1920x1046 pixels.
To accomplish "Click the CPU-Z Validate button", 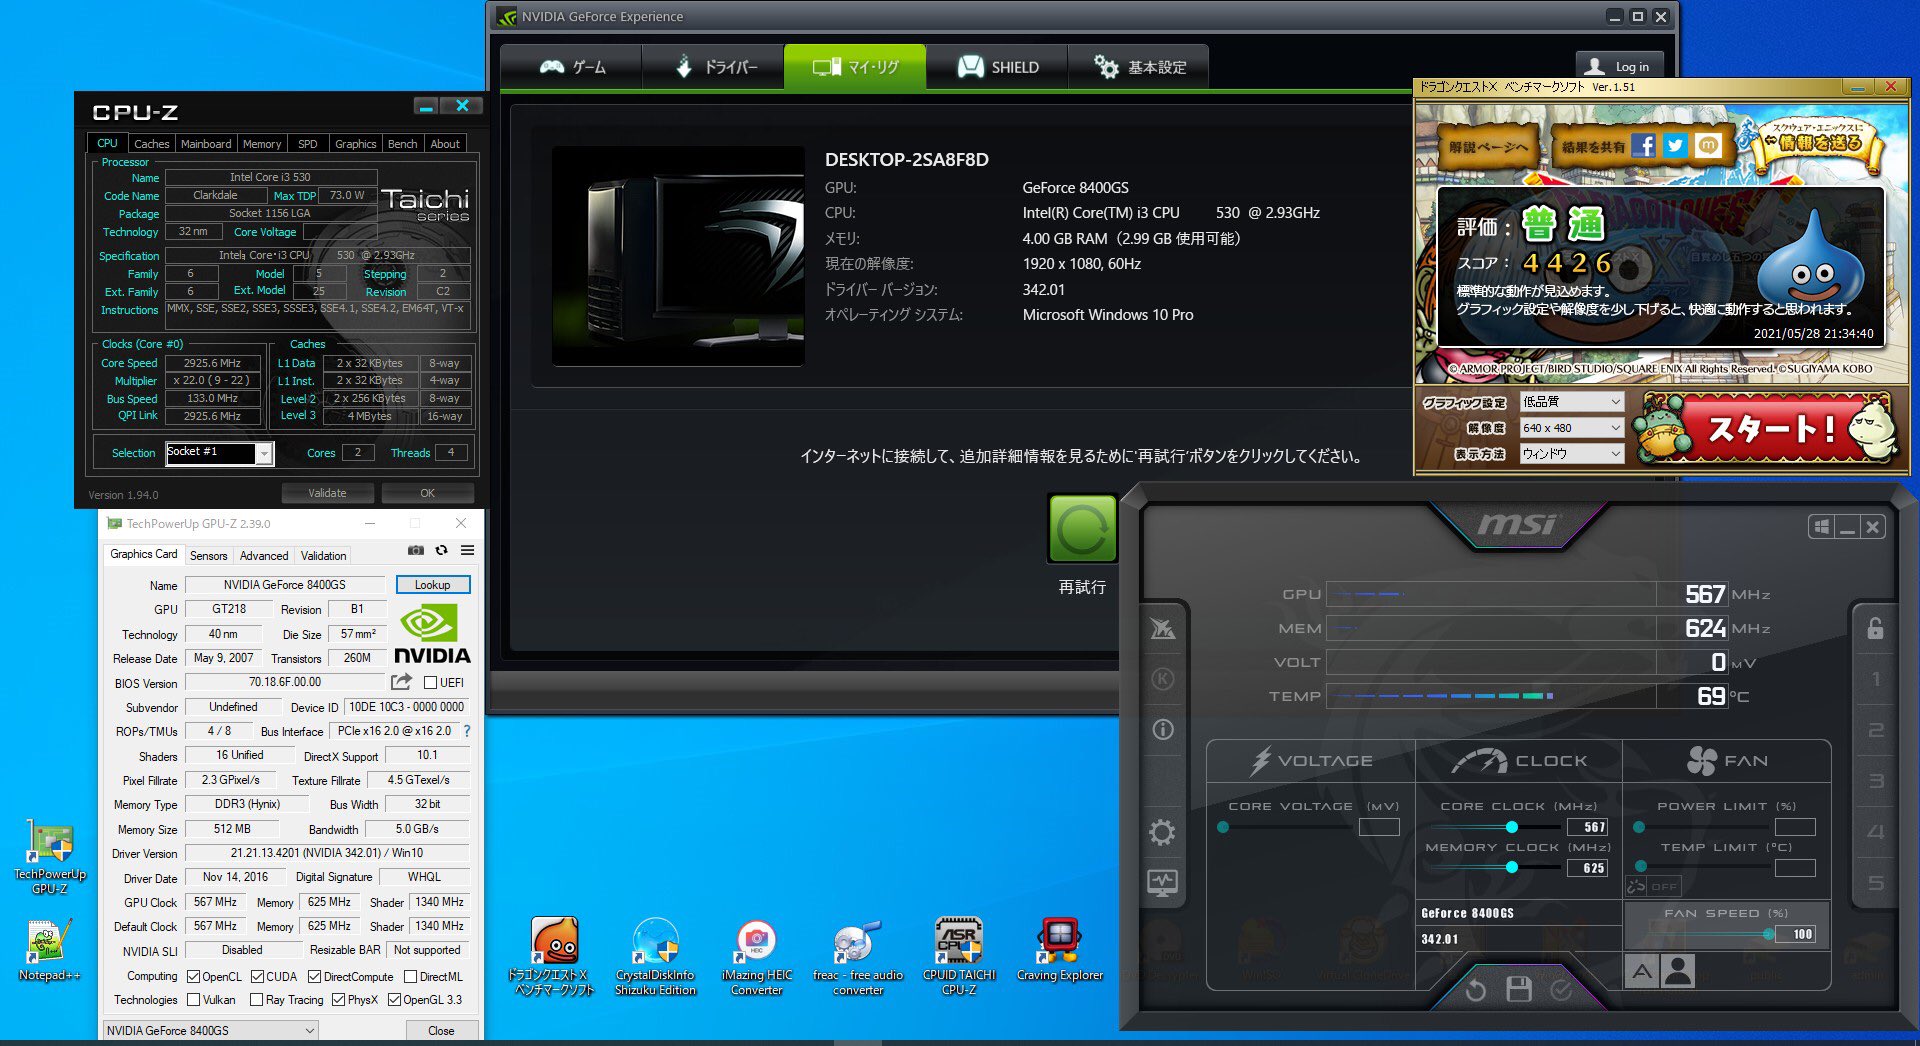I will pyautogui.click(x=327, y=493).
